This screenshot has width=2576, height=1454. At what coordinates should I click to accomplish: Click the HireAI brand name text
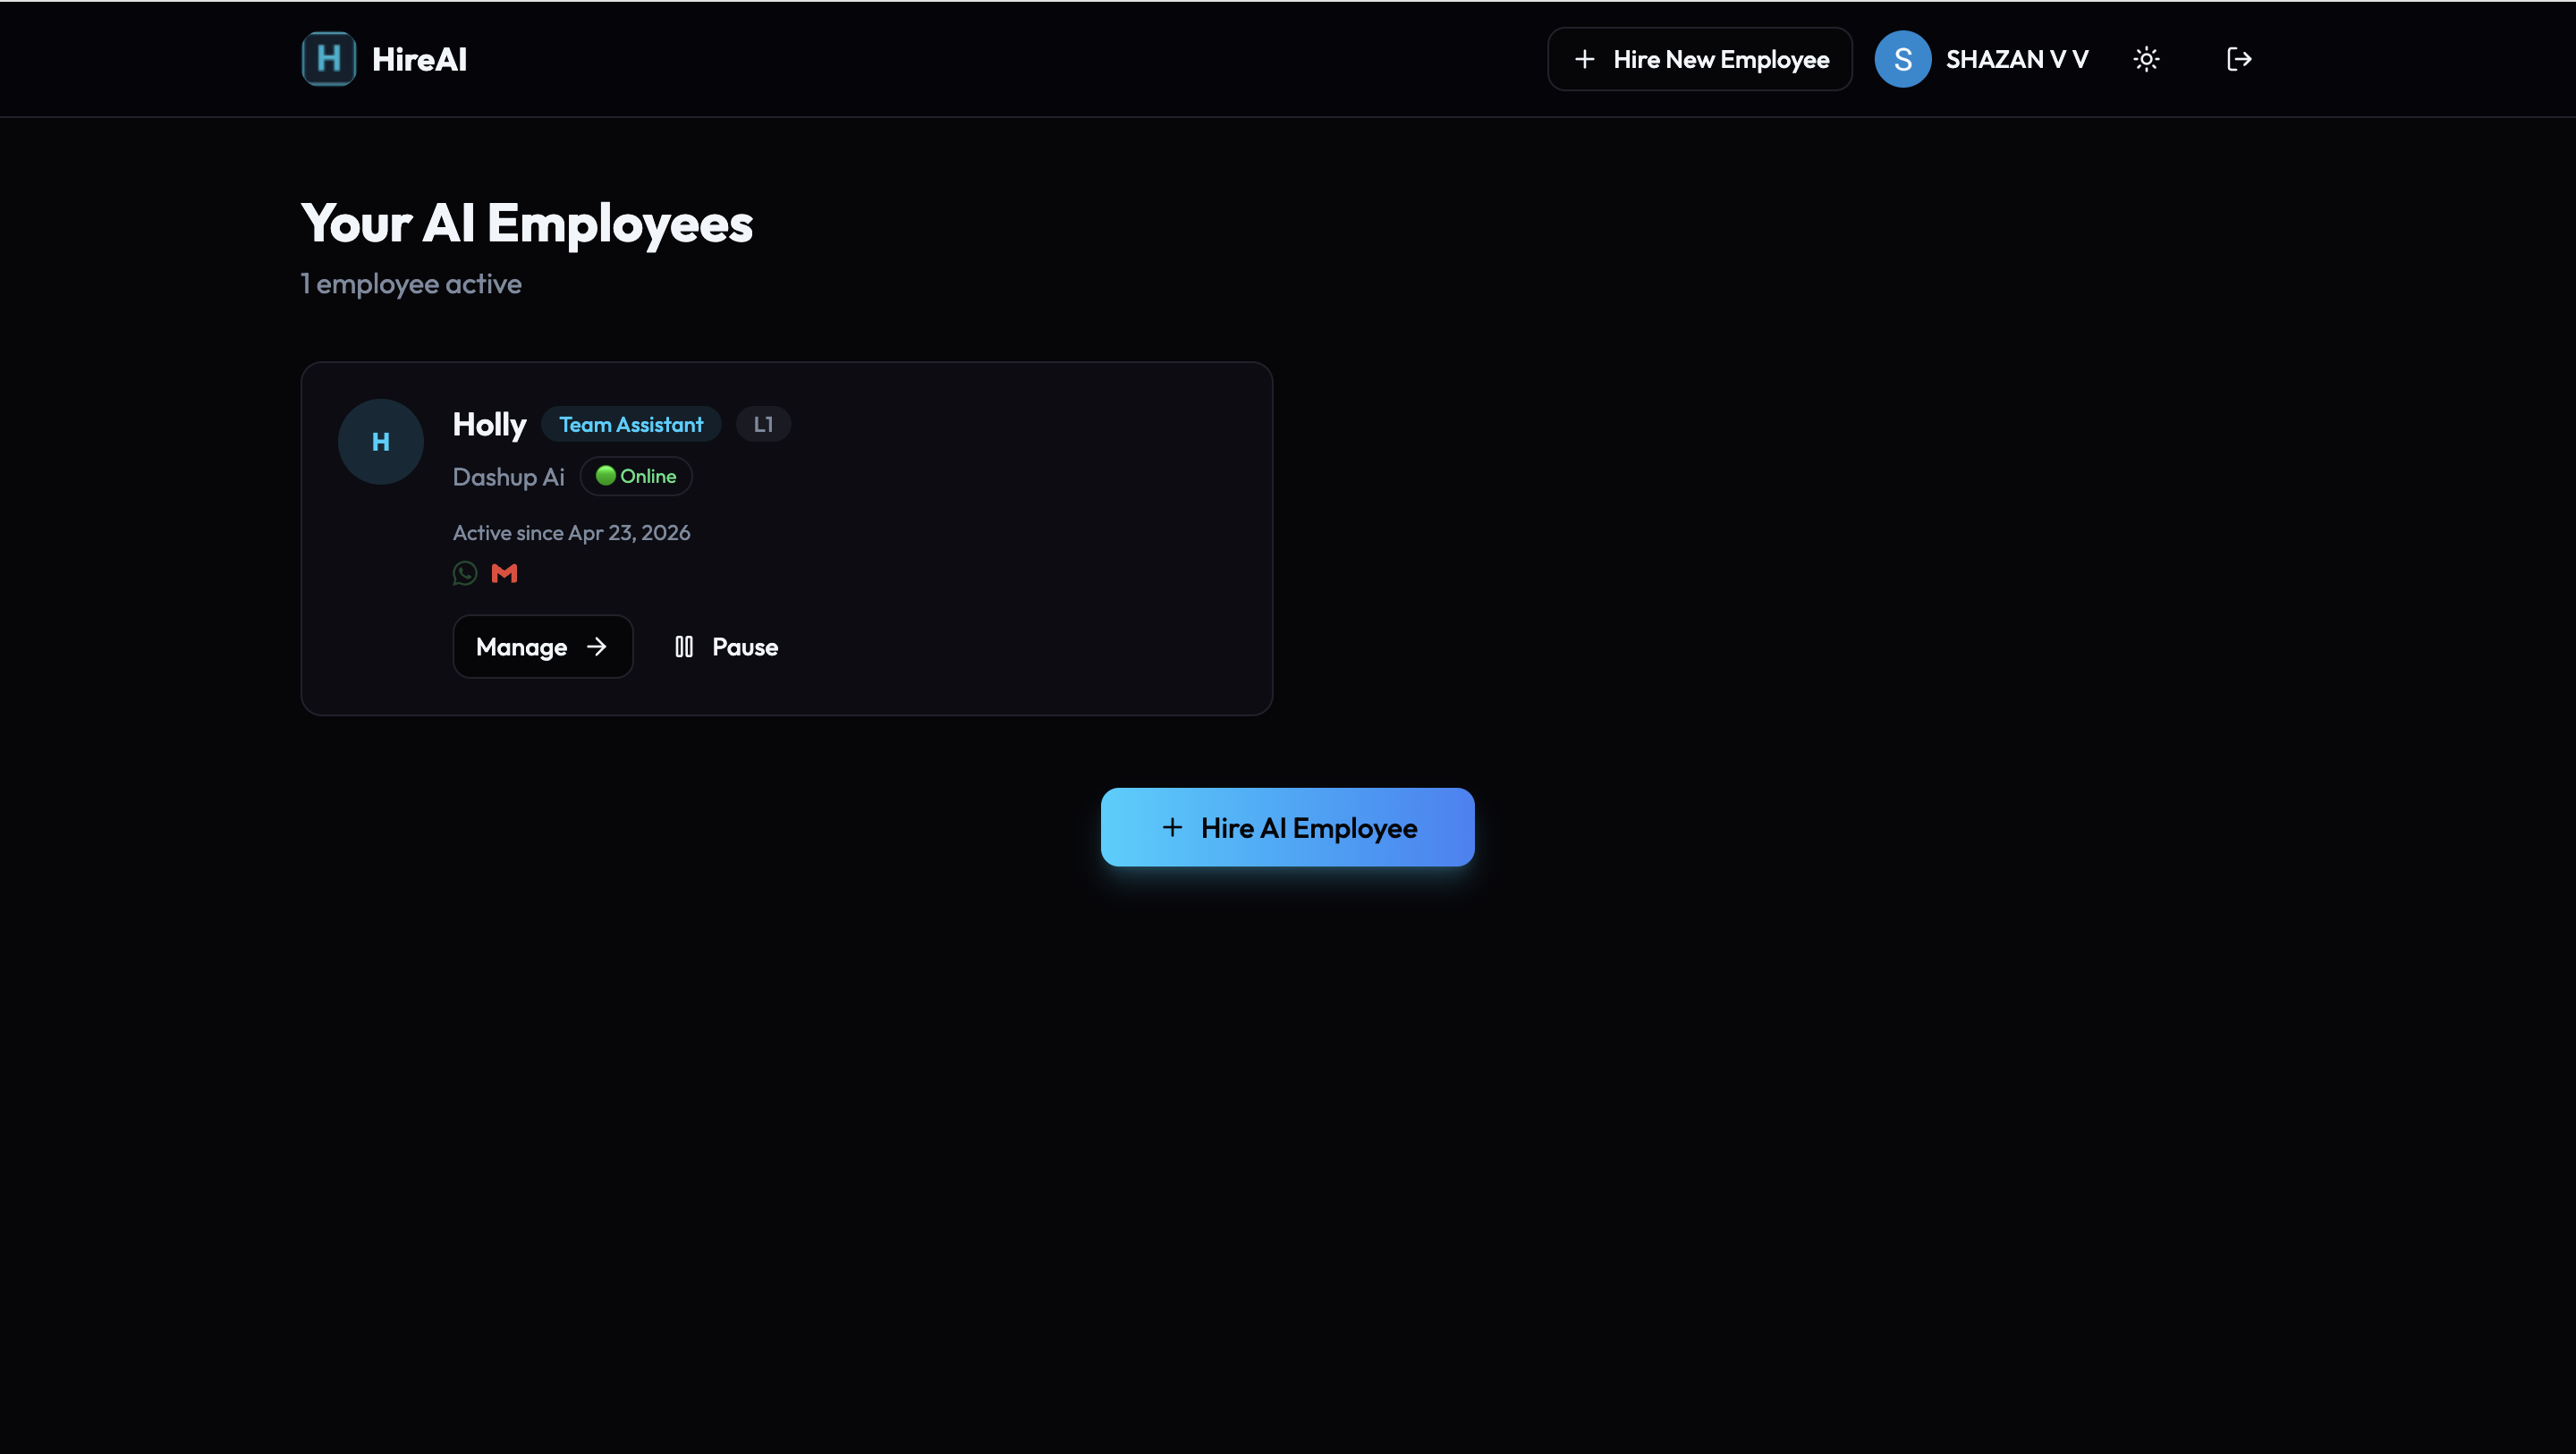pyautogui.click(x=419, y=60)
